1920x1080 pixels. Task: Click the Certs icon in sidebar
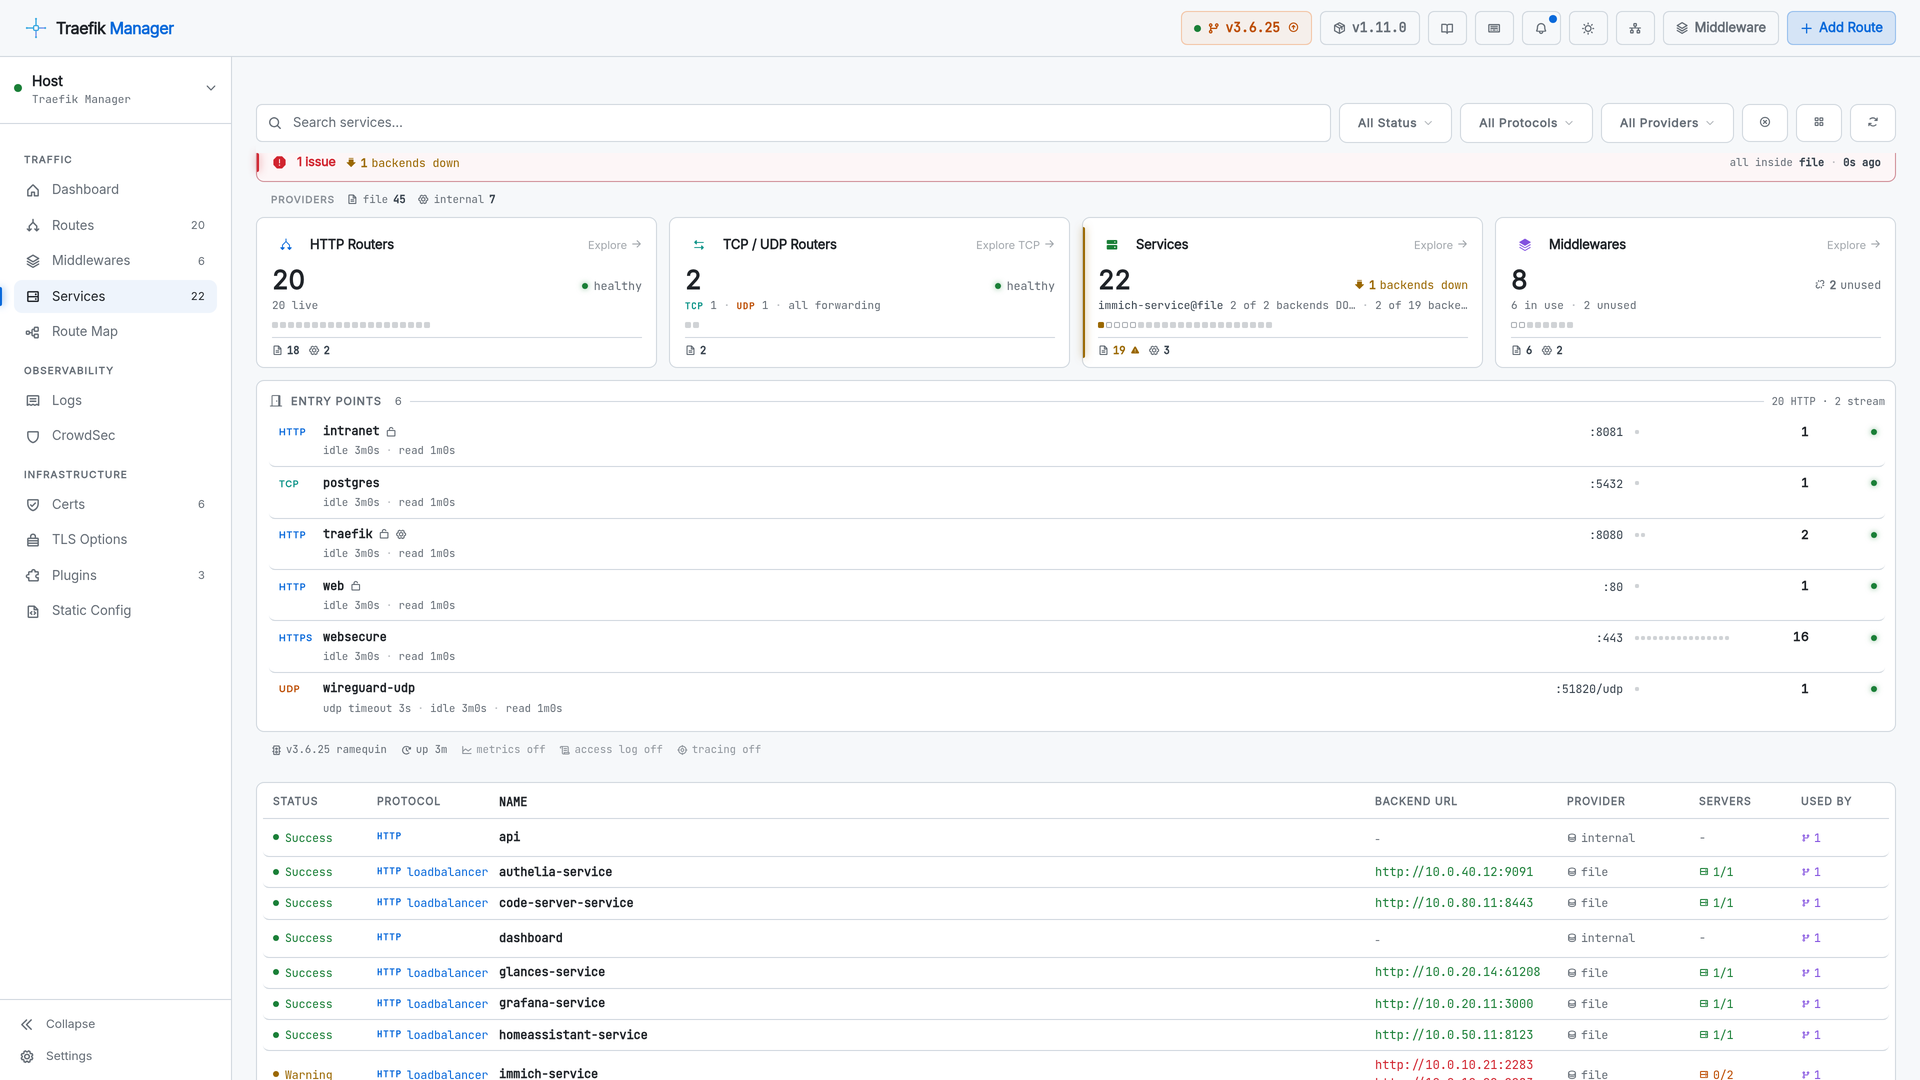click(33, 505)
